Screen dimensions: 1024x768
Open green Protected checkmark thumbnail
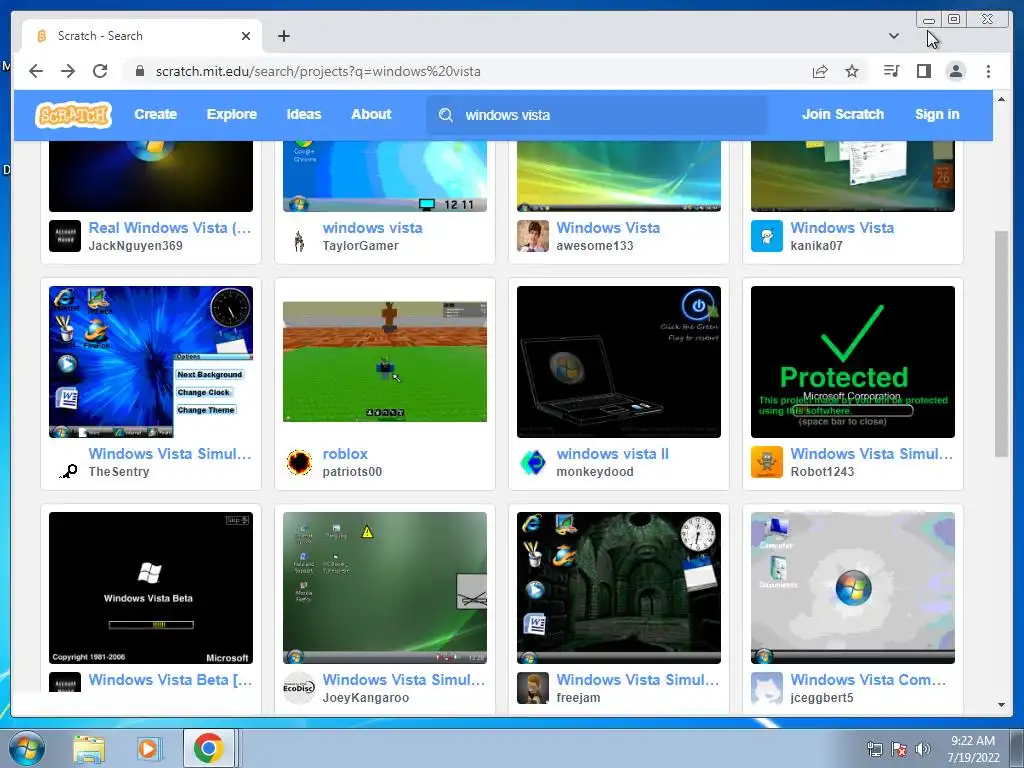852,362
